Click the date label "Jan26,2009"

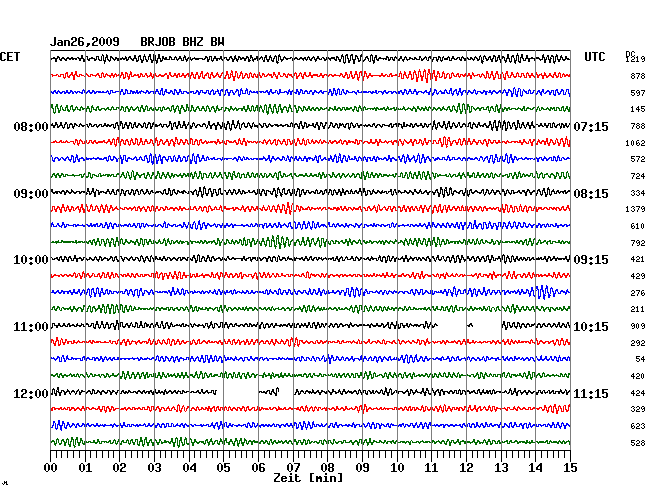click(x=85, y=42)
